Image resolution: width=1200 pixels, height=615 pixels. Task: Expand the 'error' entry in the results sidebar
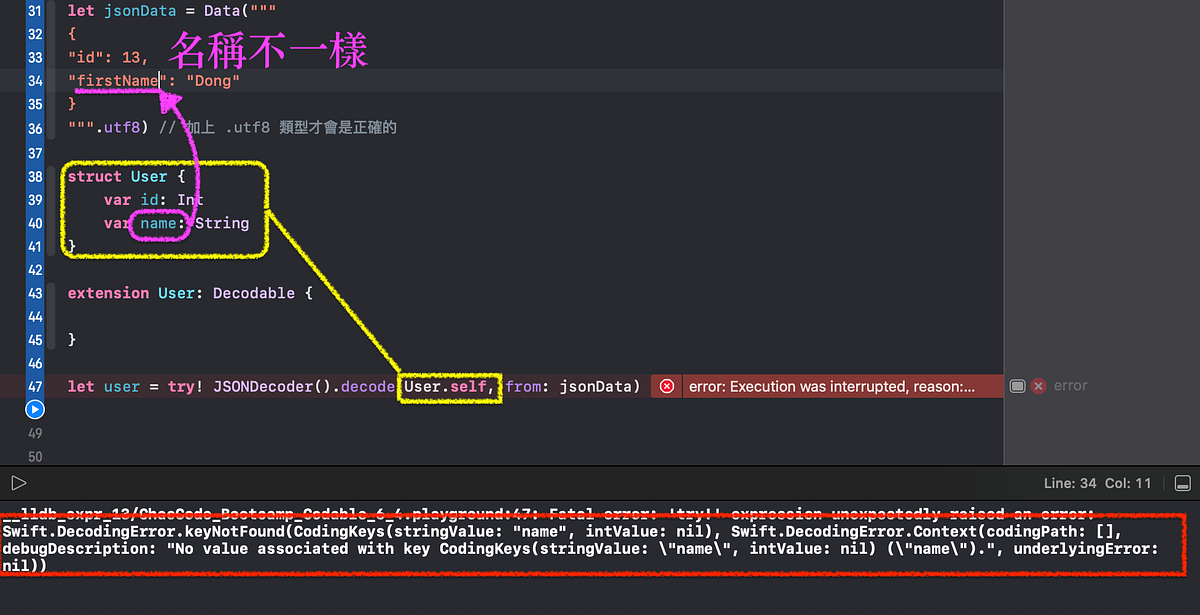pyautogui.click(x=1070, y=385)
